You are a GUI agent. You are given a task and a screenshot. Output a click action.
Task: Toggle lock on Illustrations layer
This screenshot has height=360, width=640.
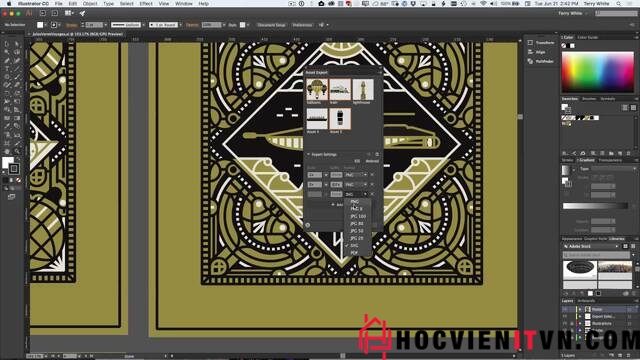click(x=572, y=323)
